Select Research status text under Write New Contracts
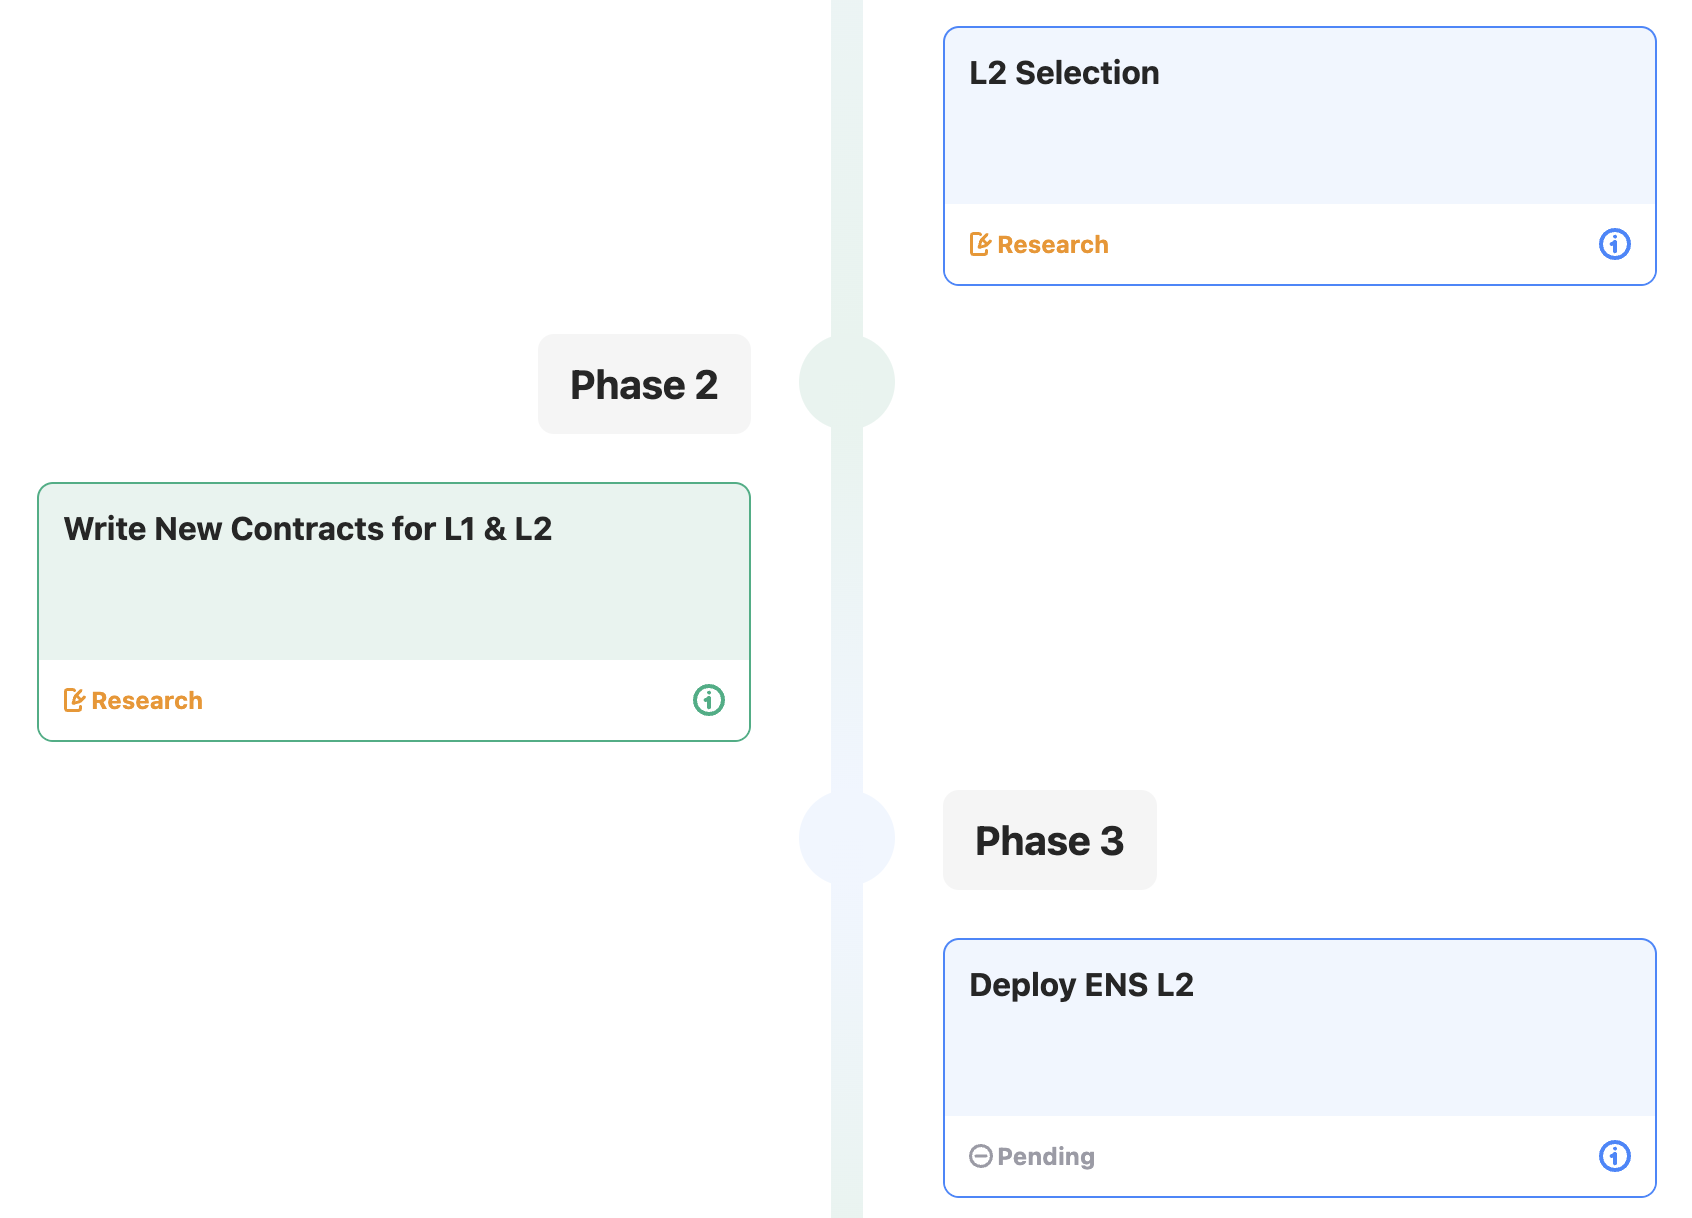The image size is (1692, 1218). point(147,701)
